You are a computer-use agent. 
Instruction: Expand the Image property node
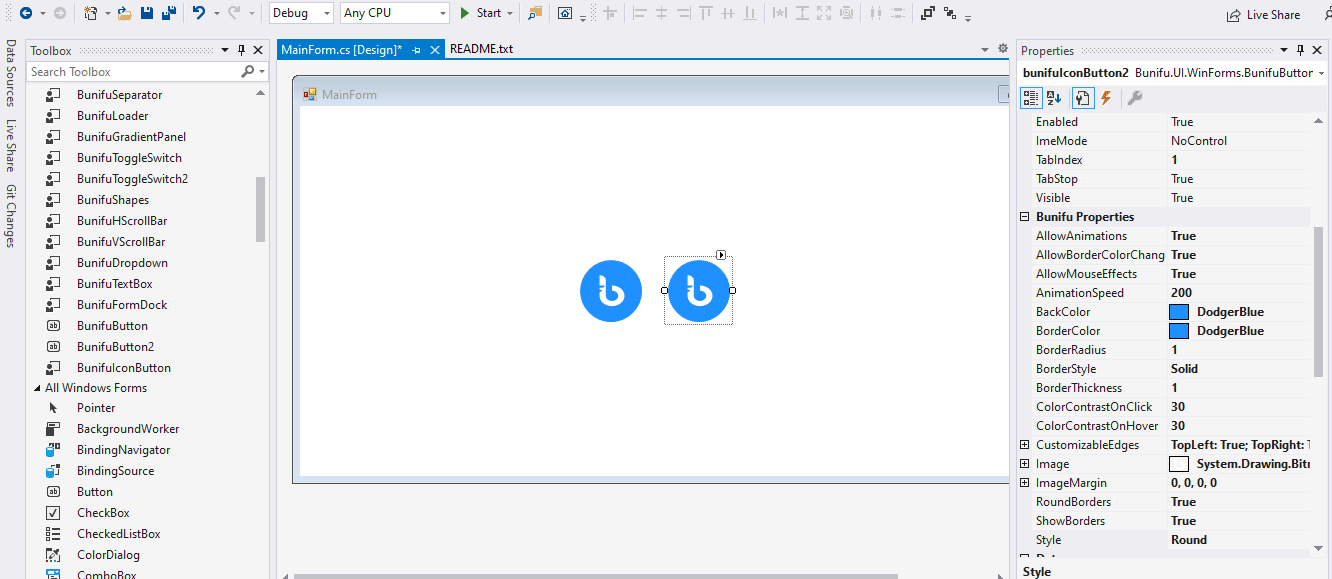[x=1025, y=464]
